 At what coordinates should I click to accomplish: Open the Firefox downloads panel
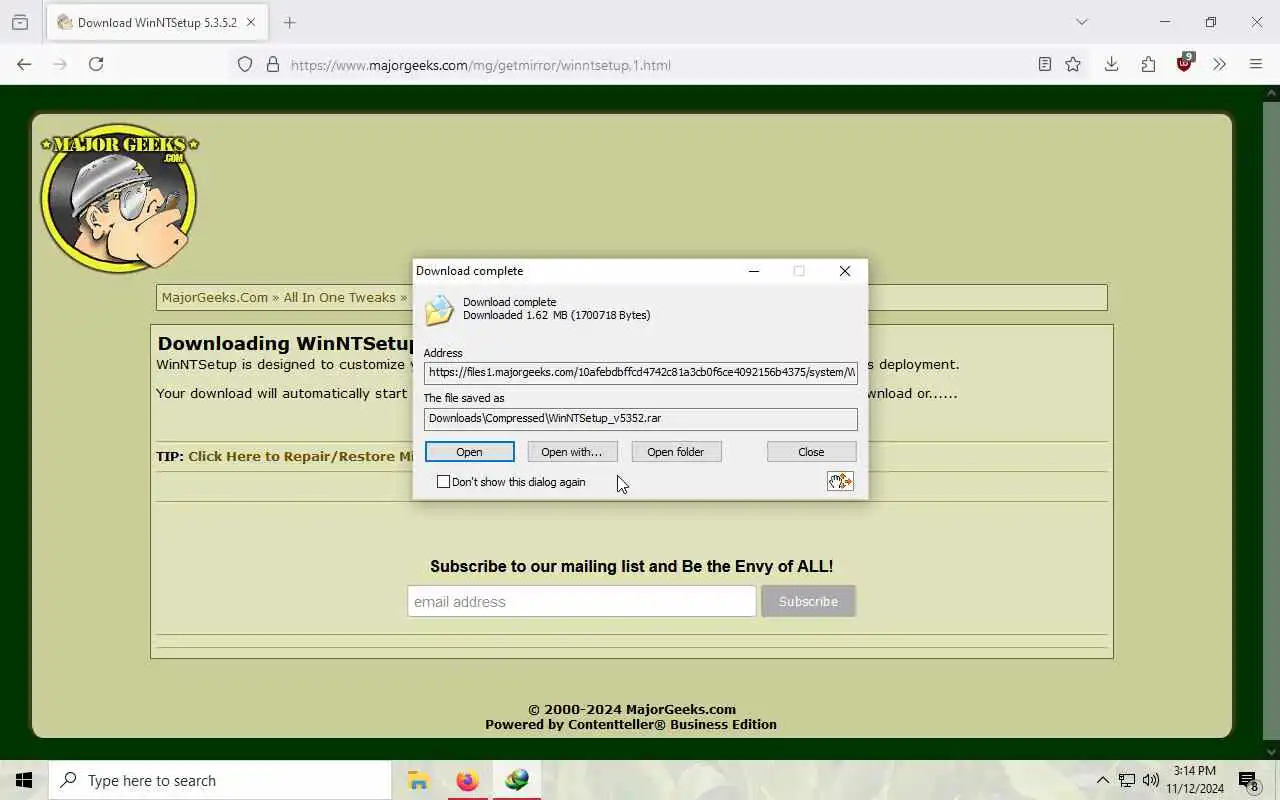pyautogui.click(x=1111, y=64)
